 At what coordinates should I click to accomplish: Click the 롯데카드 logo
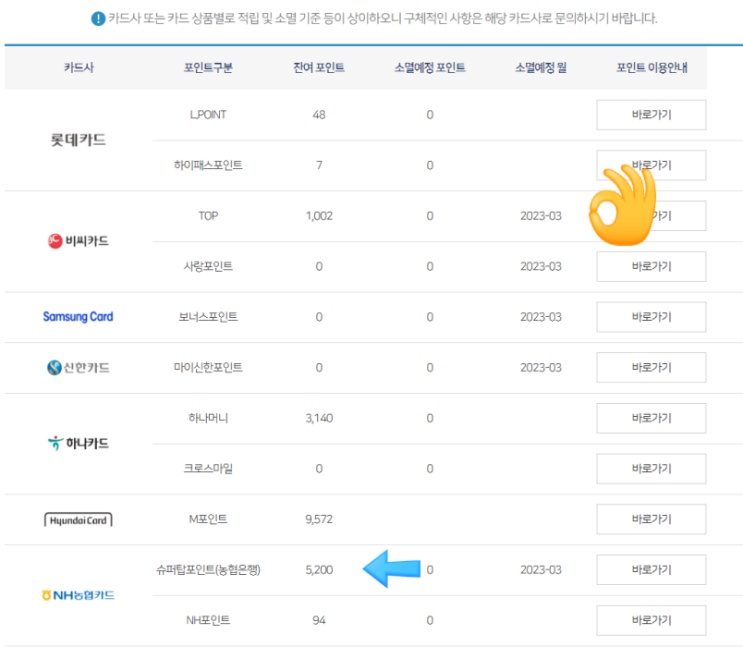pyautogui.click(x=78, y=140)
